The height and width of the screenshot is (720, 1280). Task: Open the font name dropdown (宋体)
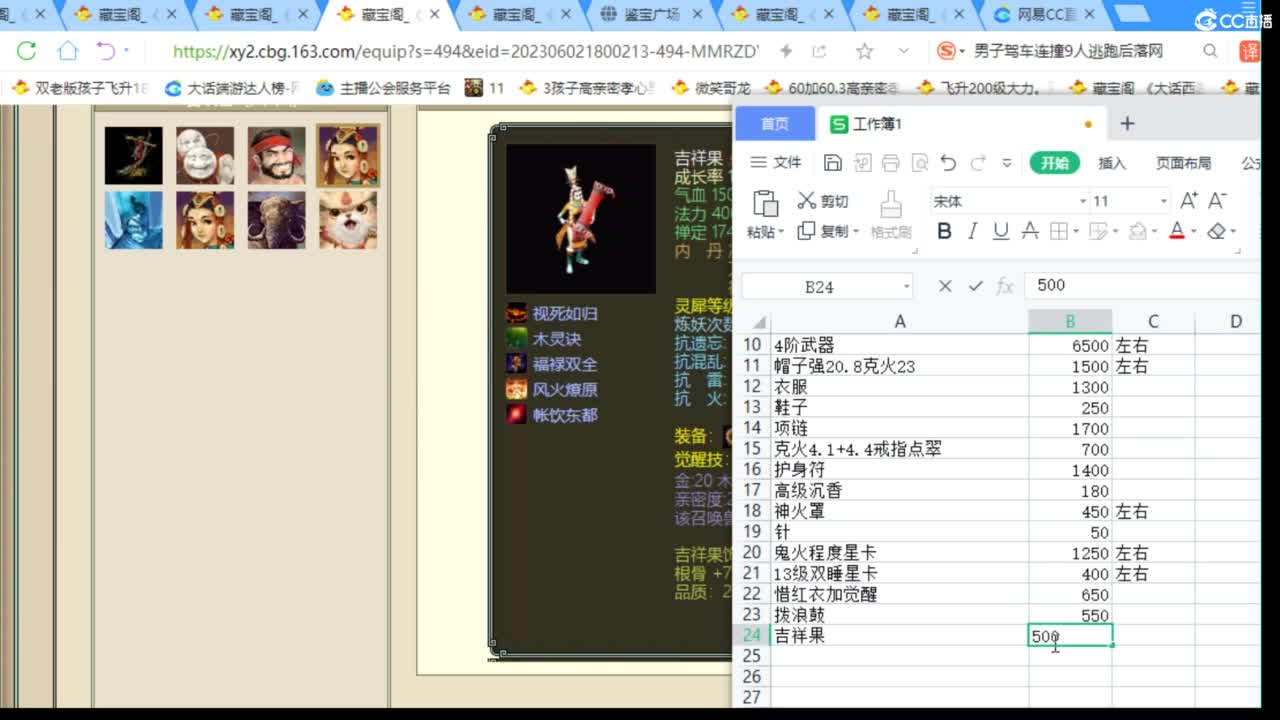coord(1082,201)
